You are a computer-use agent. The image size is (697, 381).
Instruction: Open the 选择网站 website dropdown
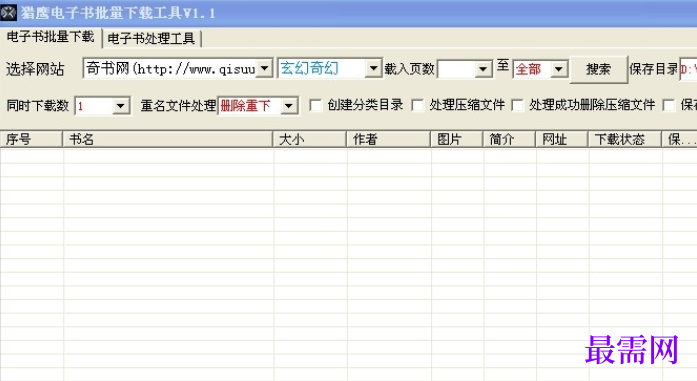[x=264, y=68]
